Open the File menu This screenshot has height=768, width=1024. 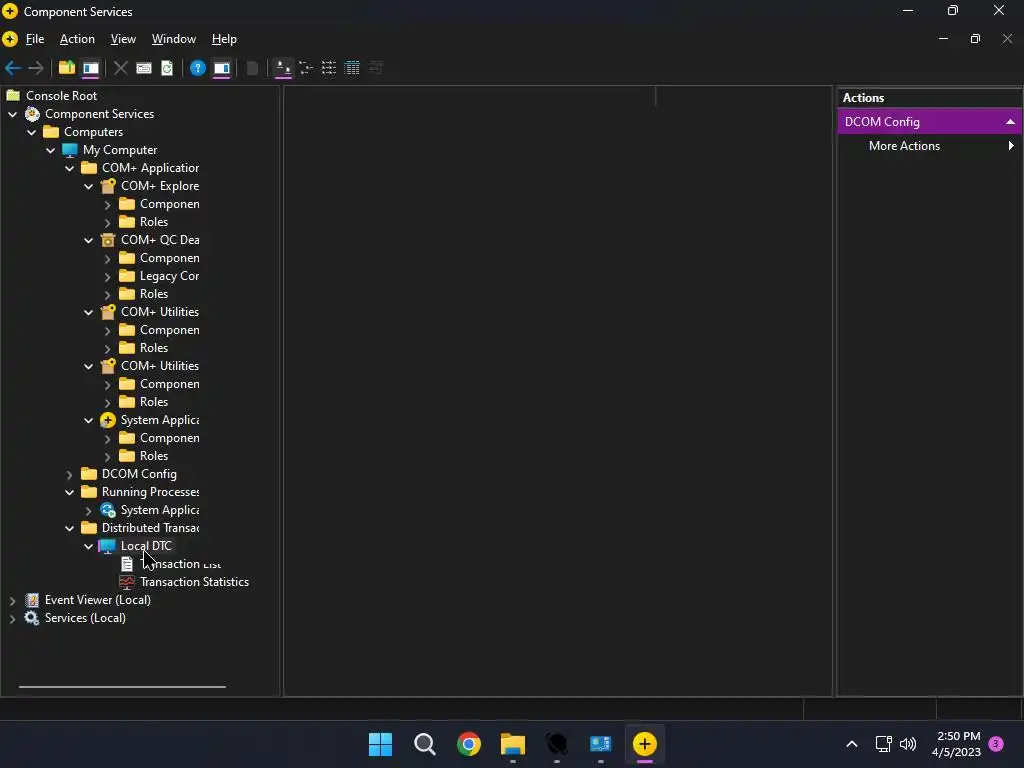(x=35, y=39)
